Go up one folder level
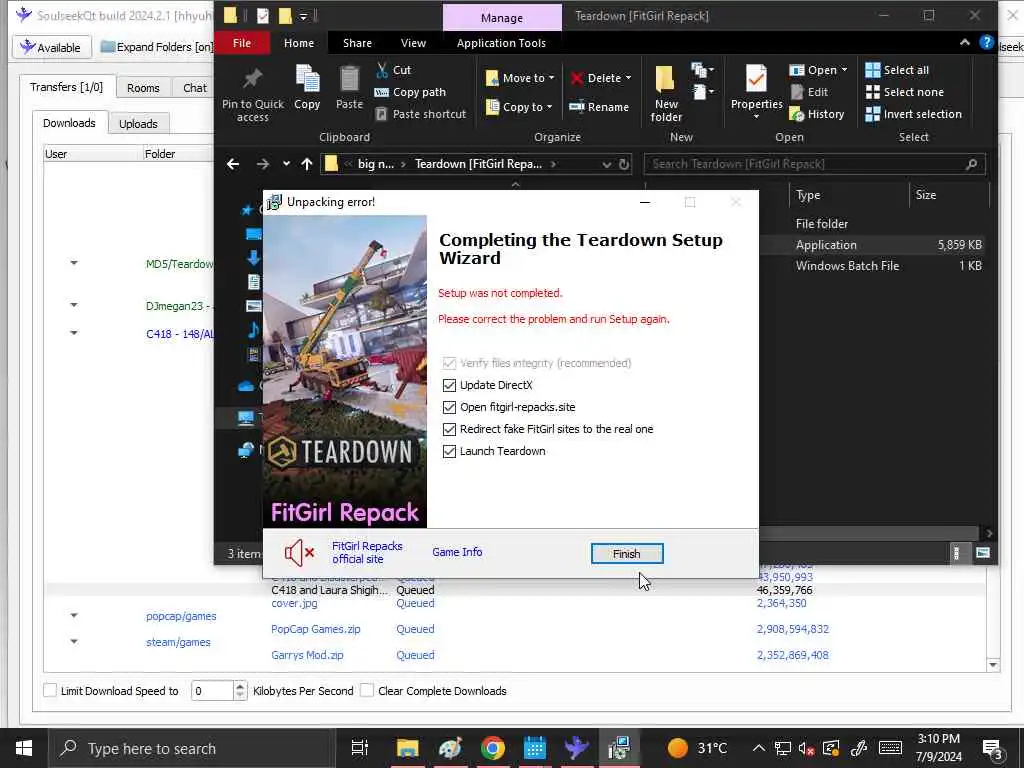 tap(307, 164)
